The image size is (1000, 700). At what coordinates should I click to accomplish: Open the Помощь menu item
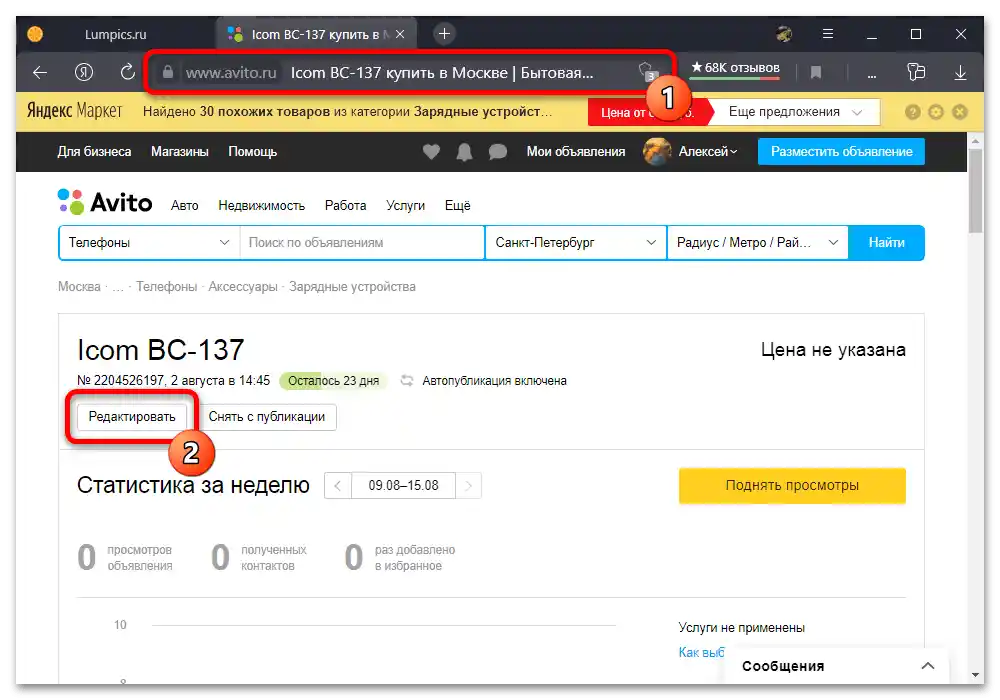click(253, 152)
